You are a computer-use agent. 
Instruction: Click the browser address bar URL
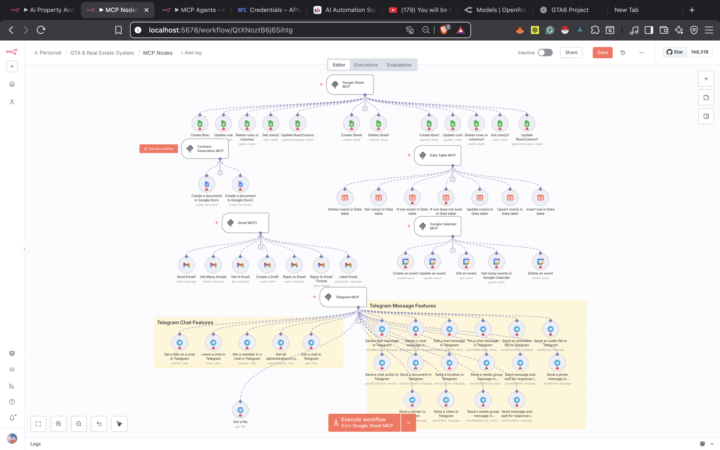tap(220, 30)
